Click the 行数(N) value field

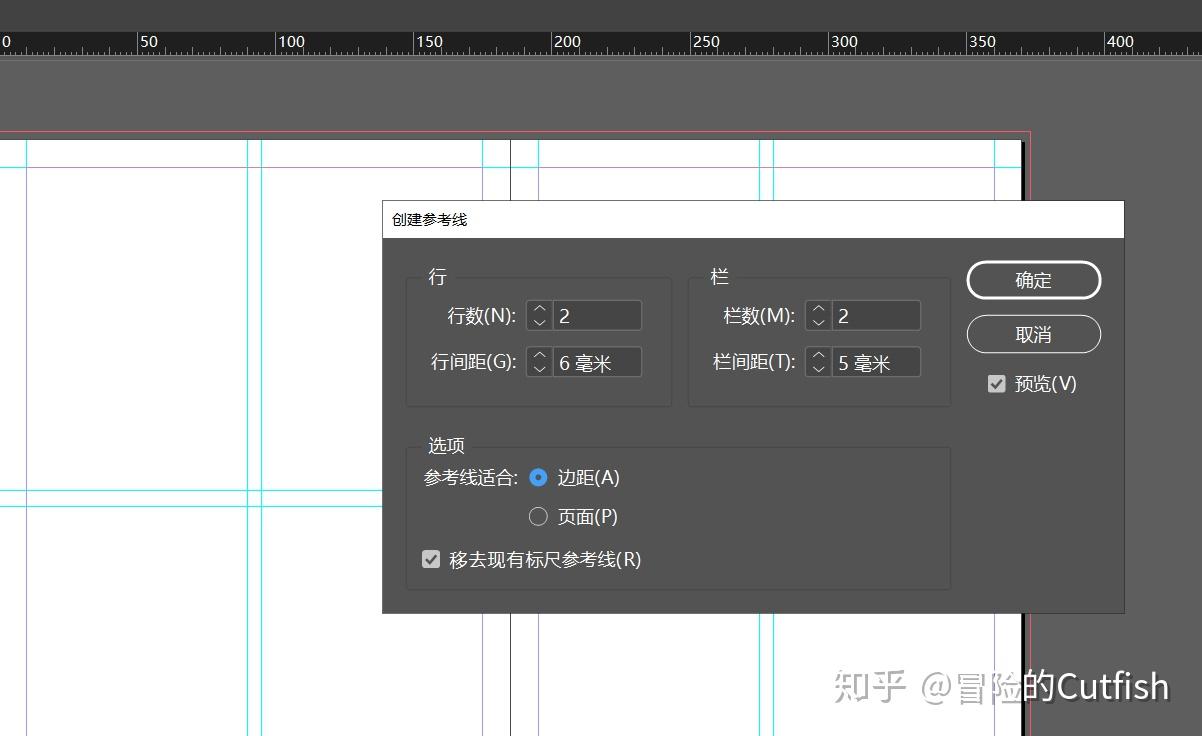pos(595,315)
